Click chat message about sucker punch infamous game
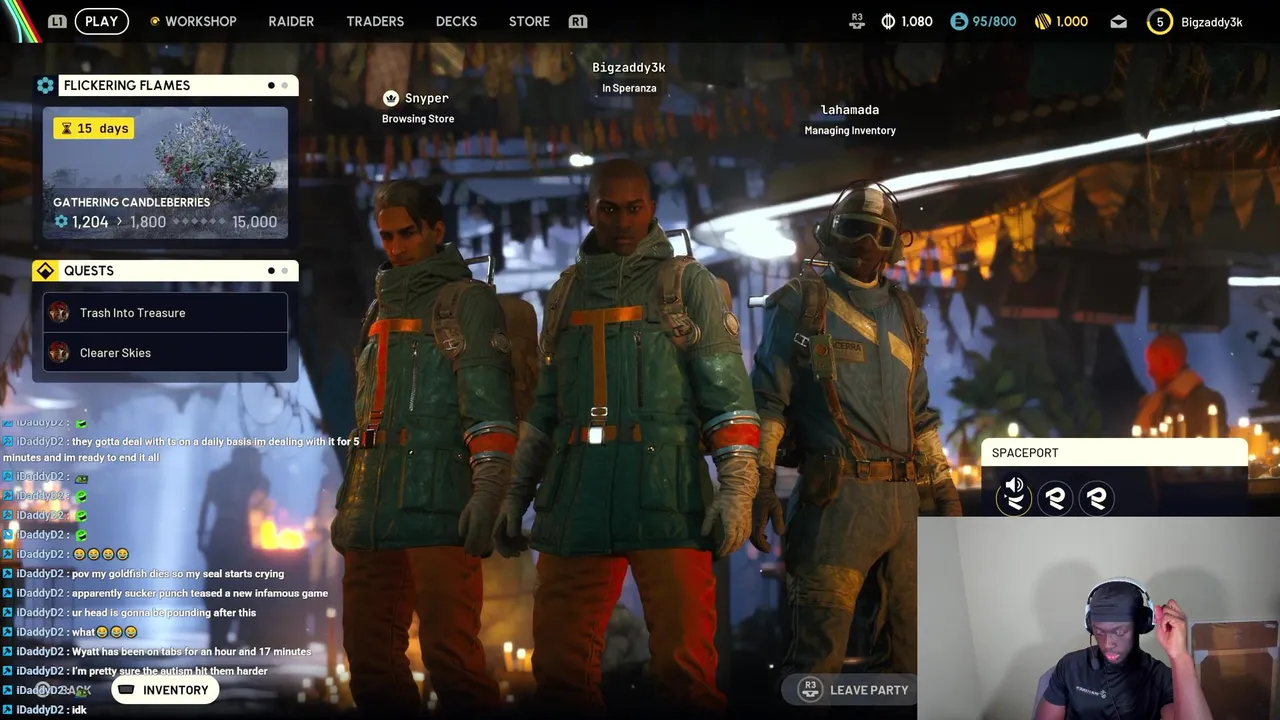Viewport: 1280px width, 720px height. pyautogui.click(x=165, y=593)
